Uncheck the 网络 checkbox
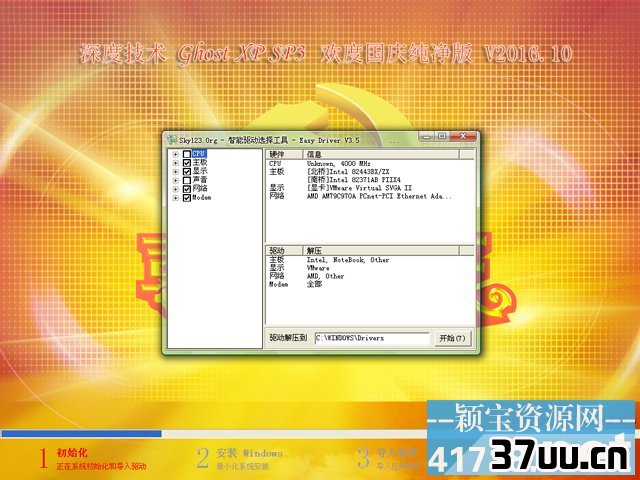The image size is (640, 480). [x=187, y=189]
